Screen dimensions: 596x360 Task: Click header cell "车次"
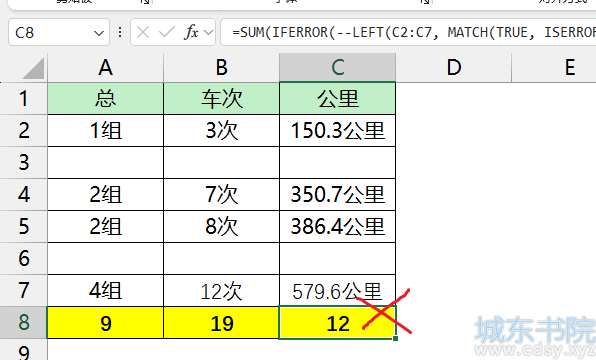click(x=221, y=98)
